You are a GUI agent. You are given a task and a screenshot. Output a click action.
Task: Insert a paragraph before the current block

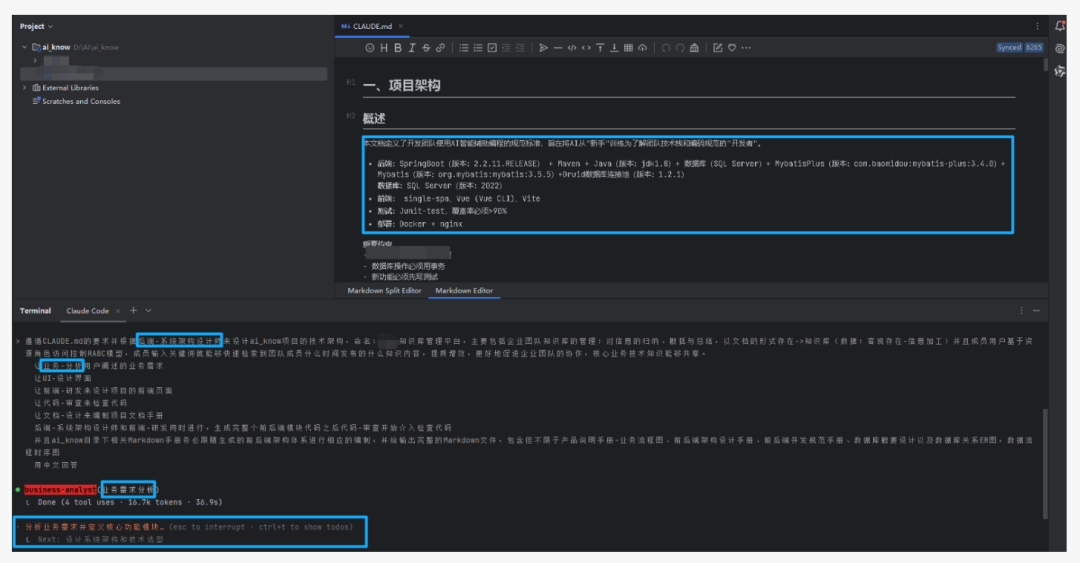coord(600,48)
